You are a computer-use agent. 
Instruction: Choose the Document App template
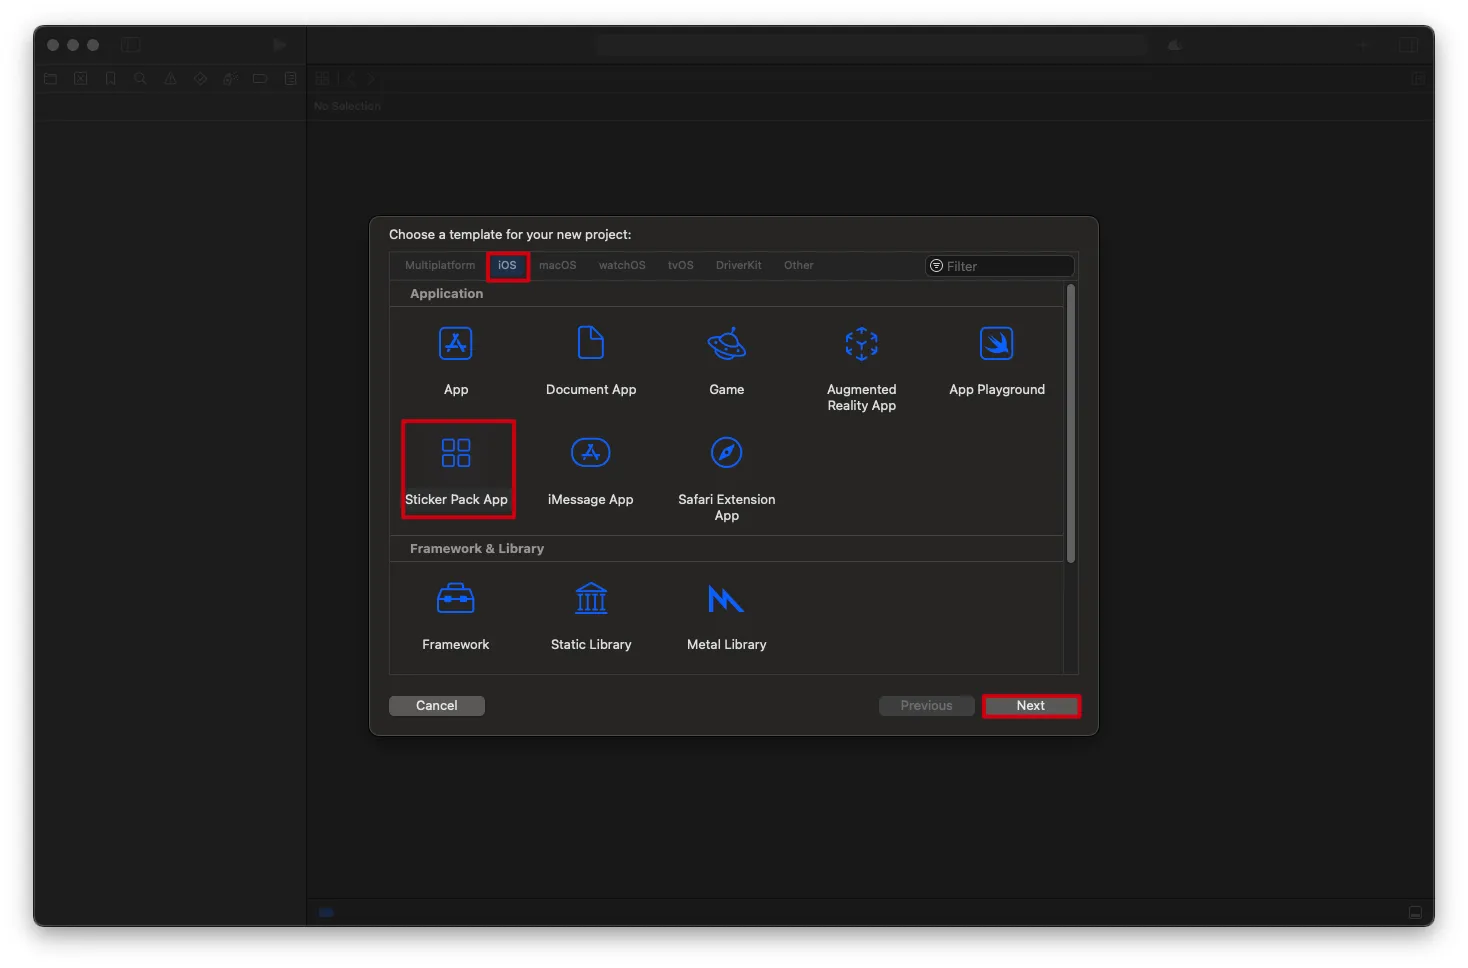(x=591, y=345)
